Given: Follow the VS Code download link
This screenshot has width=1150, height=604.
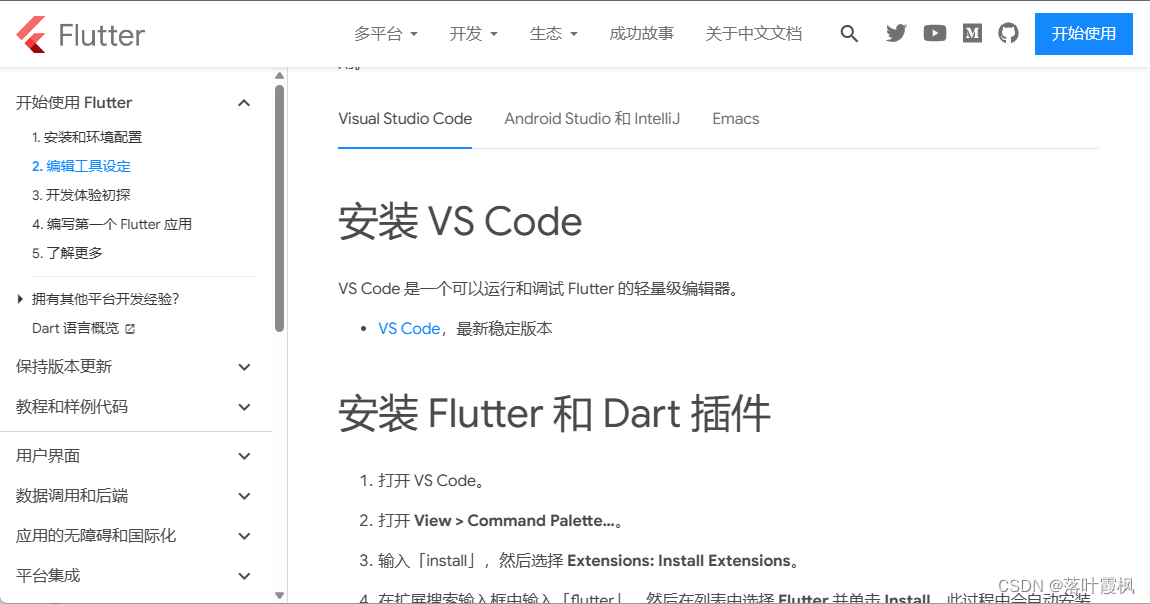Looking at the screenshot, I should click(409, 329).
